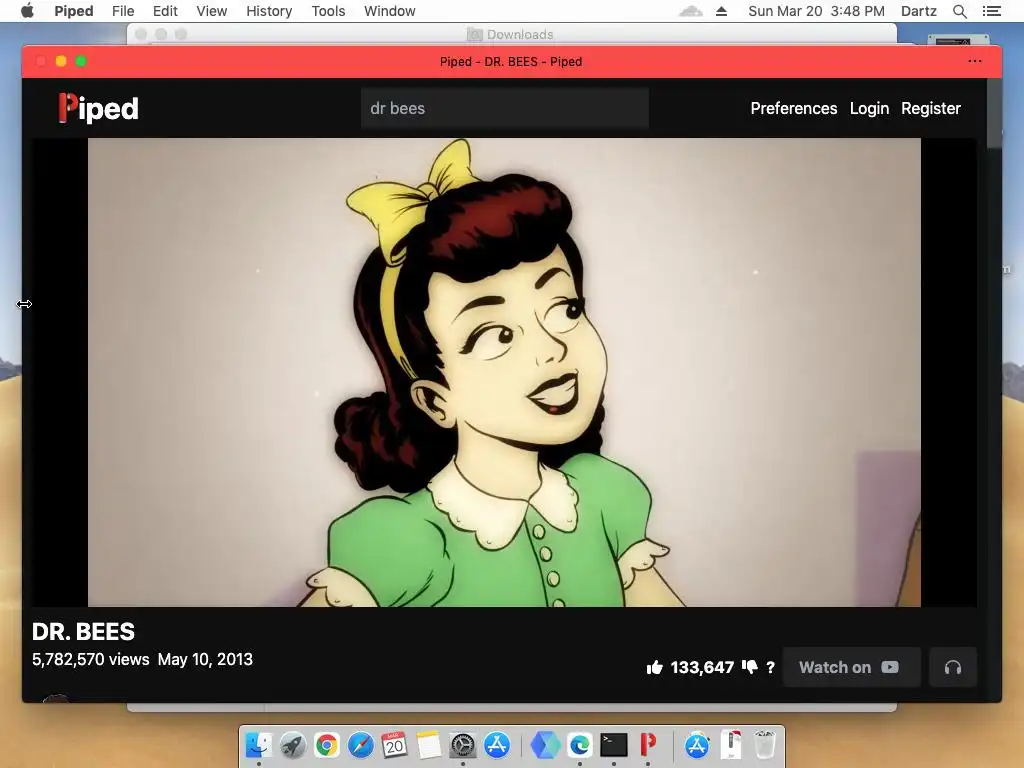Screen dimensions: 1024x768
Task: Click the dr bees search field
Action: [505, 108]
